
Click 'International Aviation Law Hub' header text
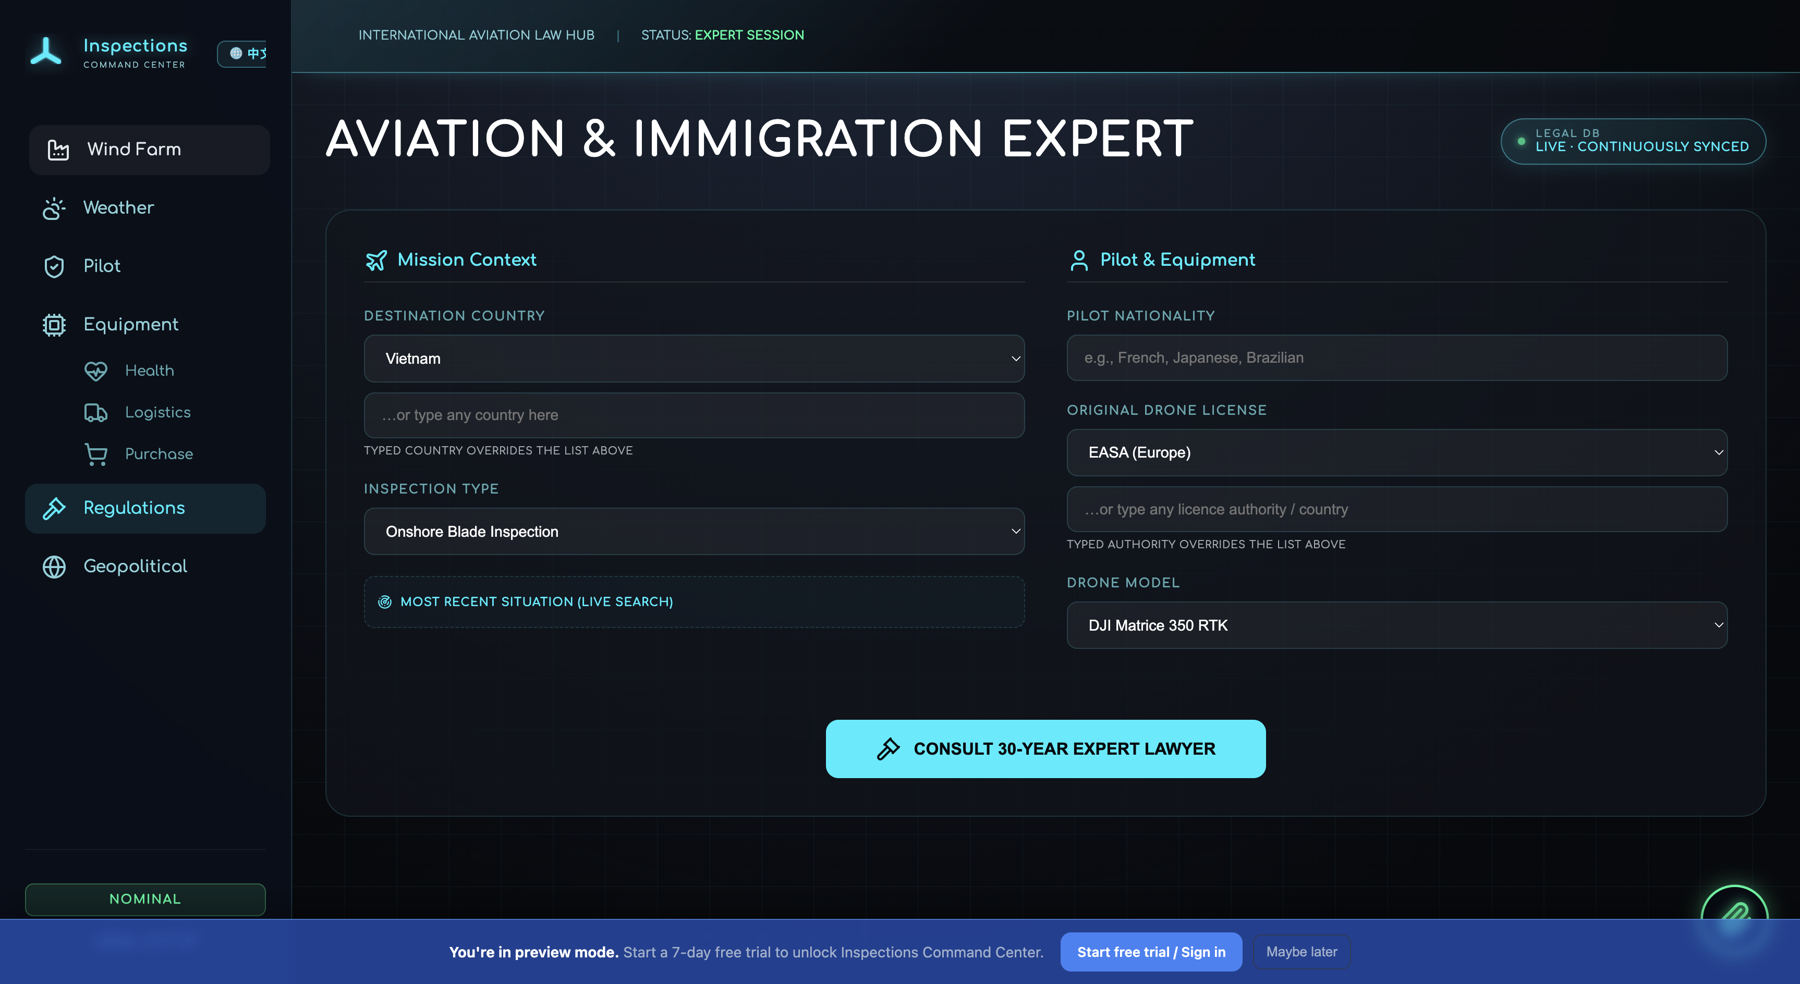click(x=476, y=35)
